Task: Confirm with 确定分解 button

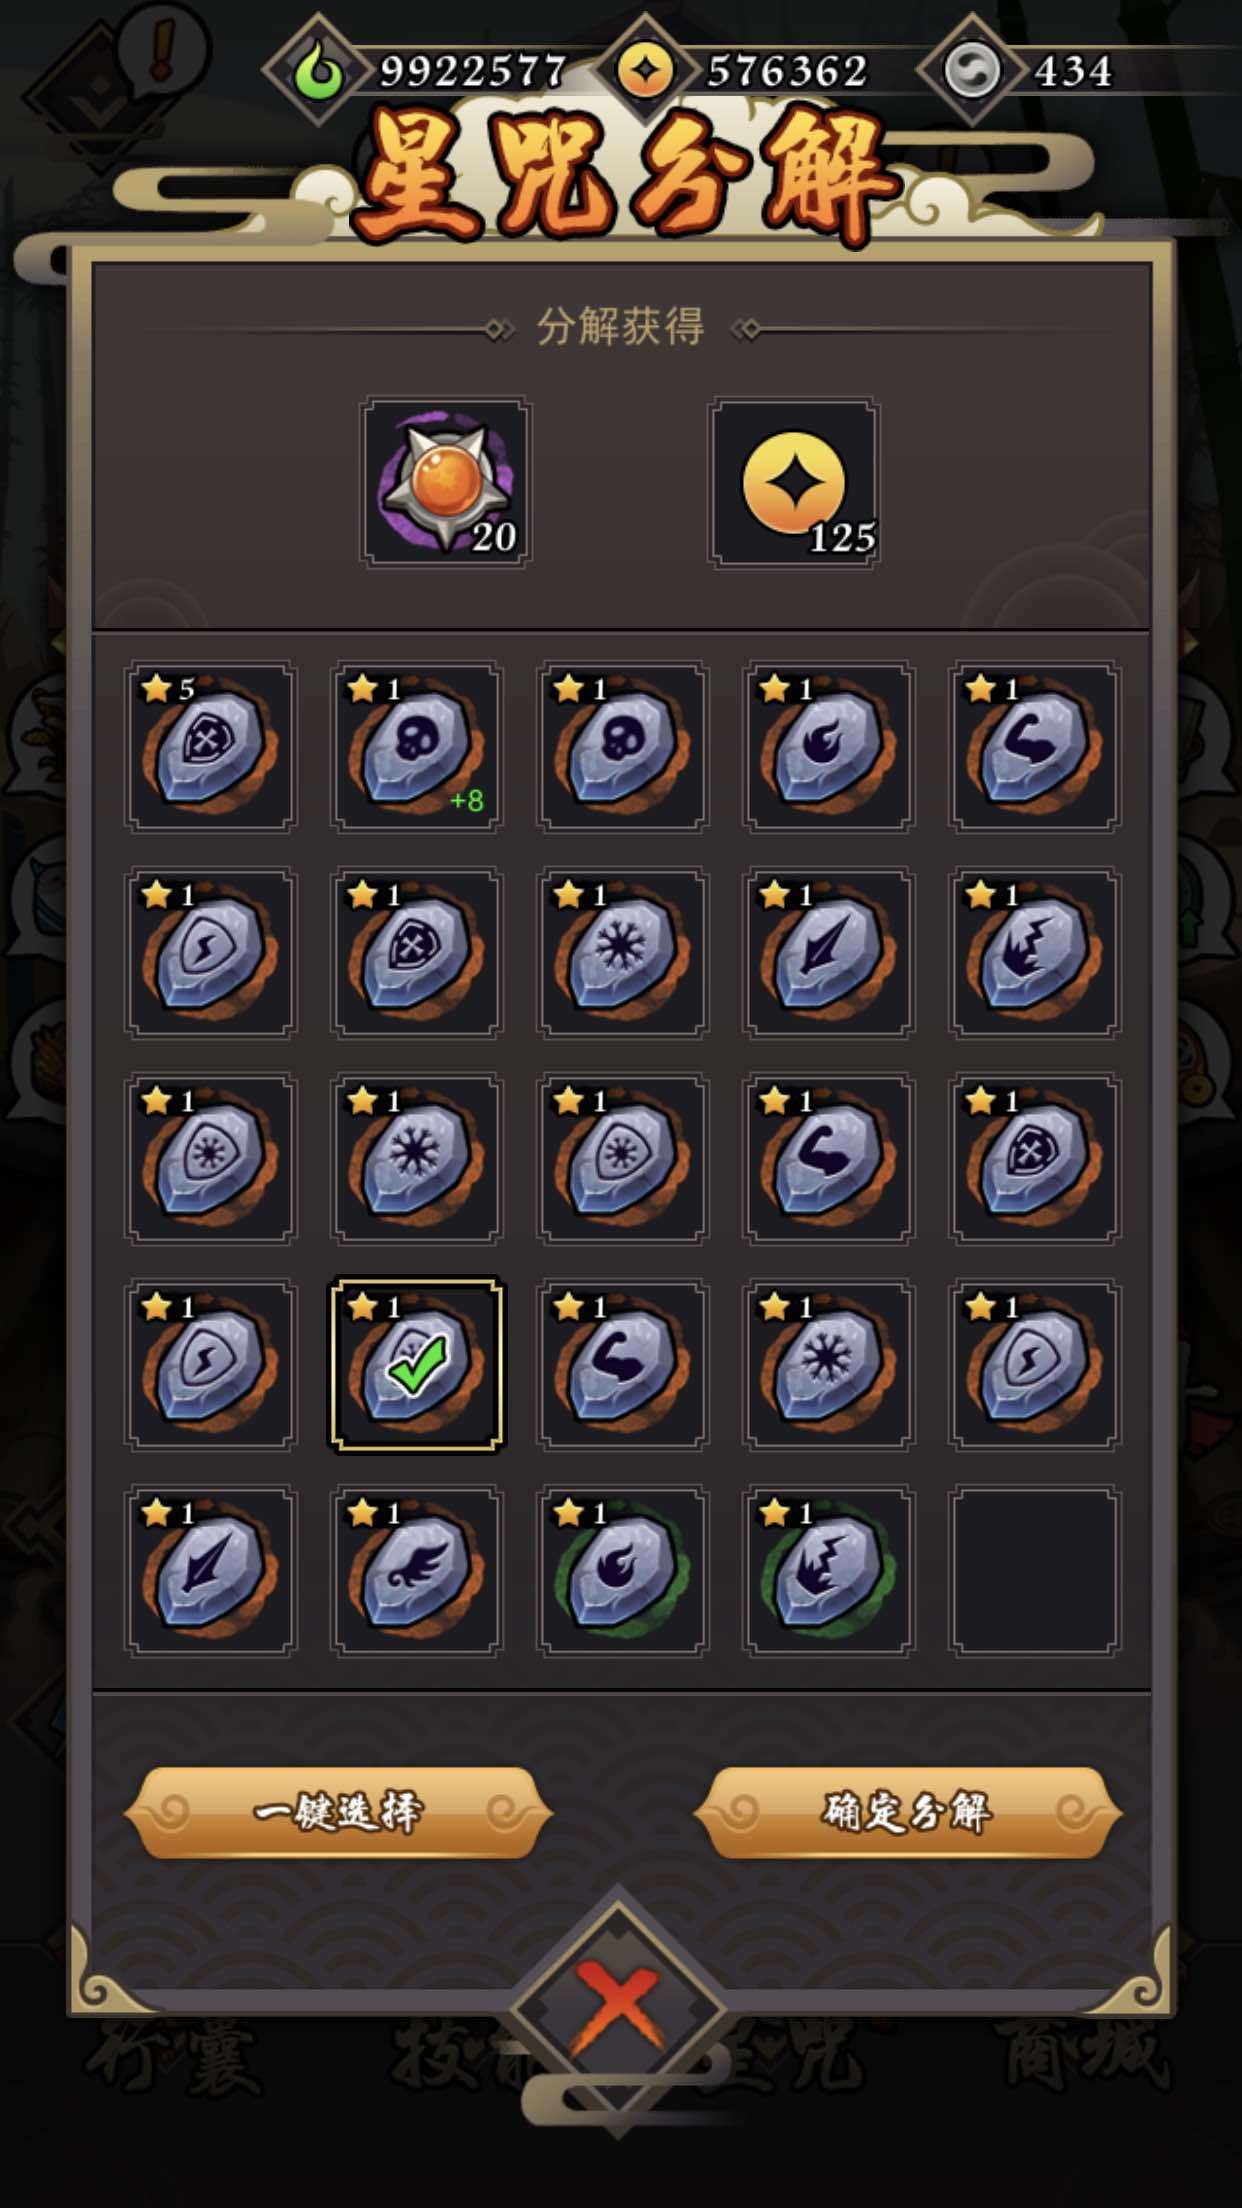Action: tap(907, 1812)
